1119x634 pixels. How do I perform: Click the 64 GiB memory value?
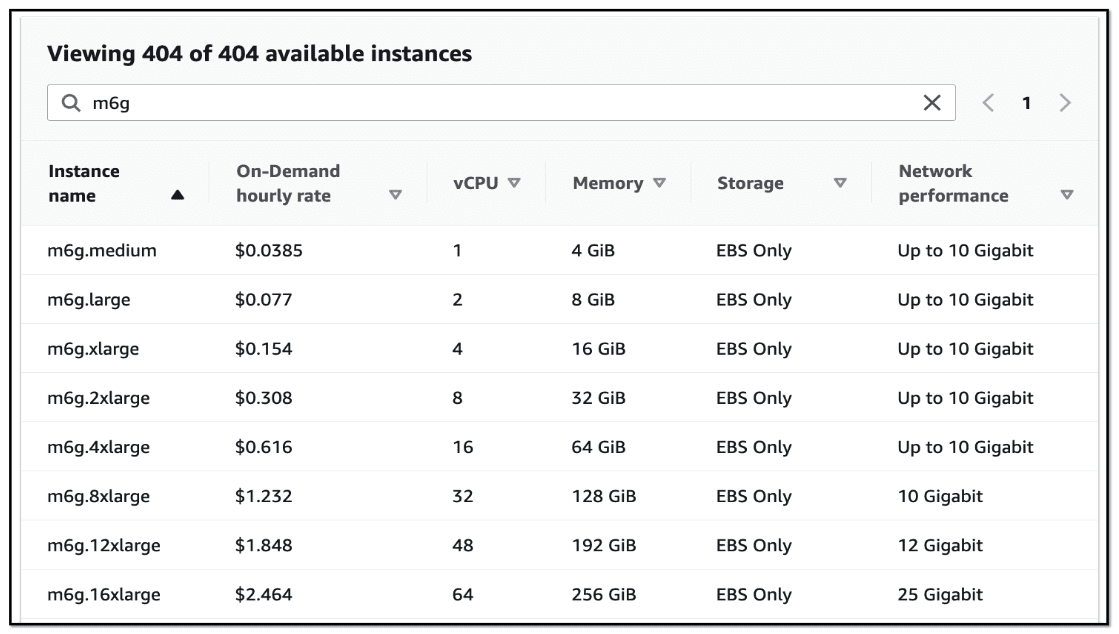[x=599, y=448]
